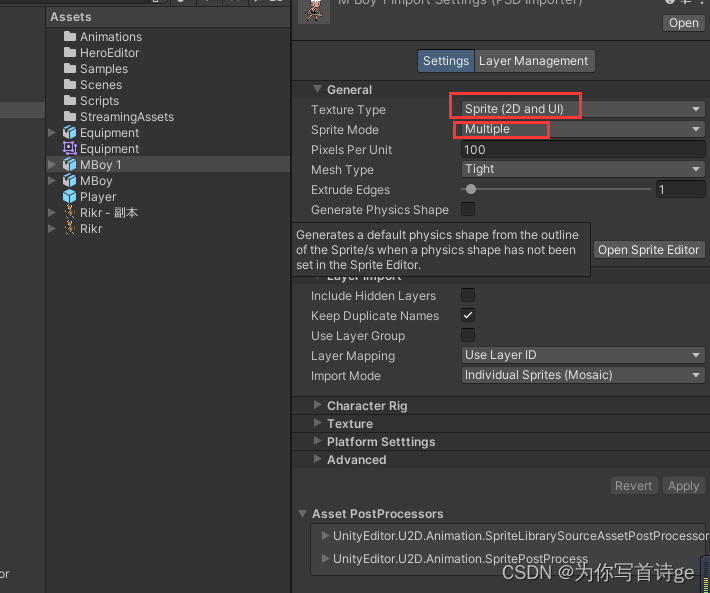Click the Layer Mapping label
This screenshot has height=593, width=710.
[353, 356]
